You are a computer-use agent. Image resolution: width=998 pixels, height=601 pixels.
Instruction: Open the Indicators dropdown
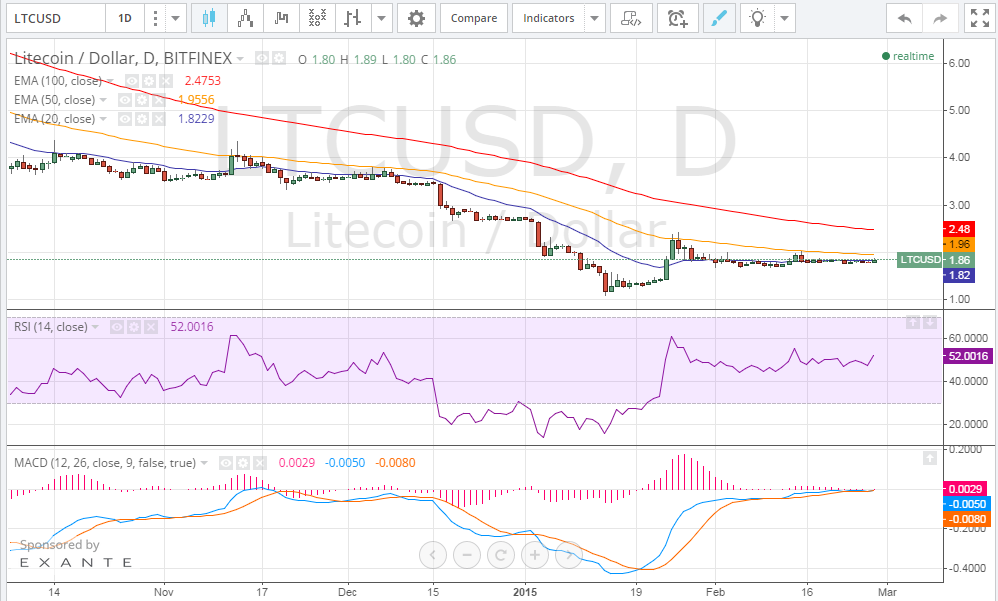[x=551, y=17]
